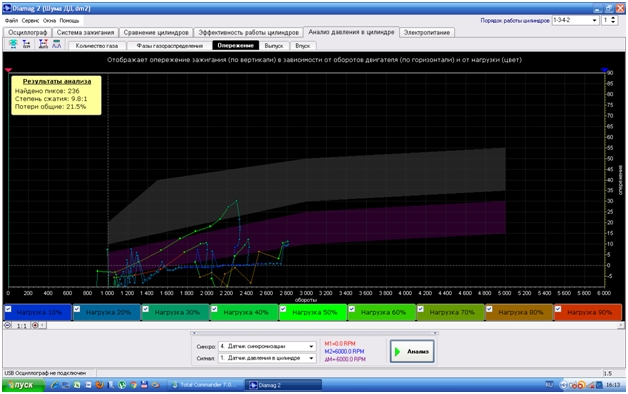Switch to the Сравнение цилиндров tab
This screenshot has width=628, height=394.
pos(156,32)
